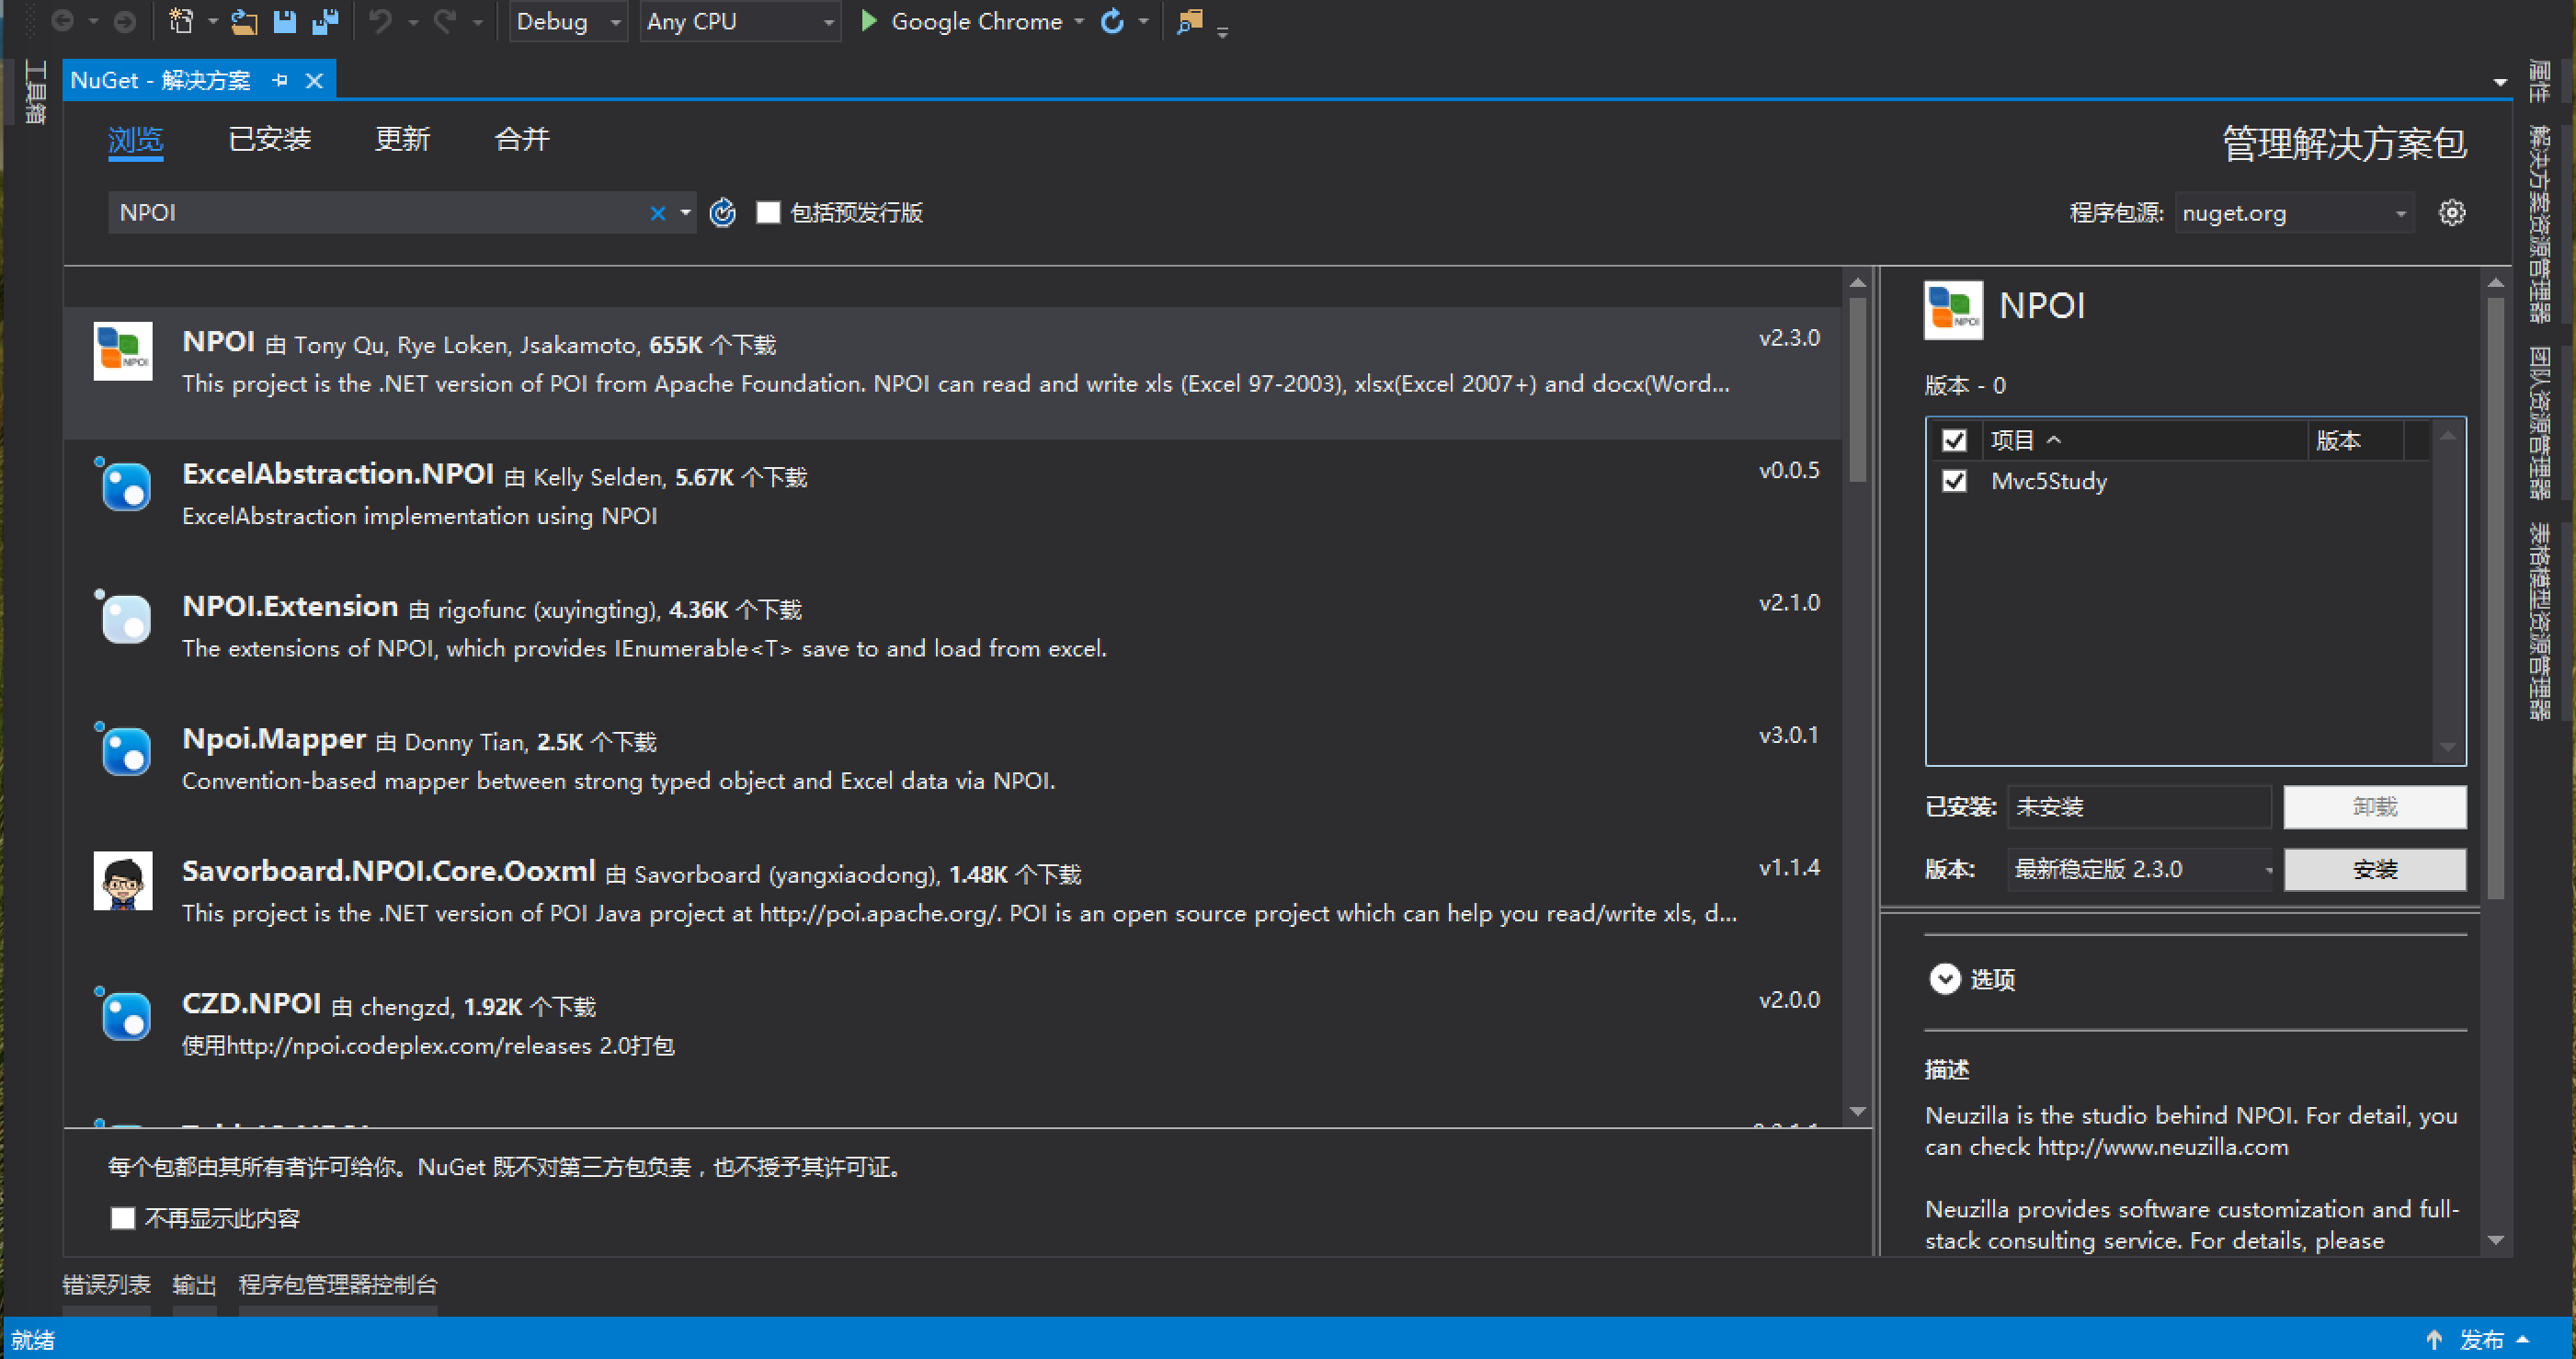The width and height of the screenshot is (2576, 1359).
Task: Open the search history dropdown arrow
Action: click(x=686, y=213)
